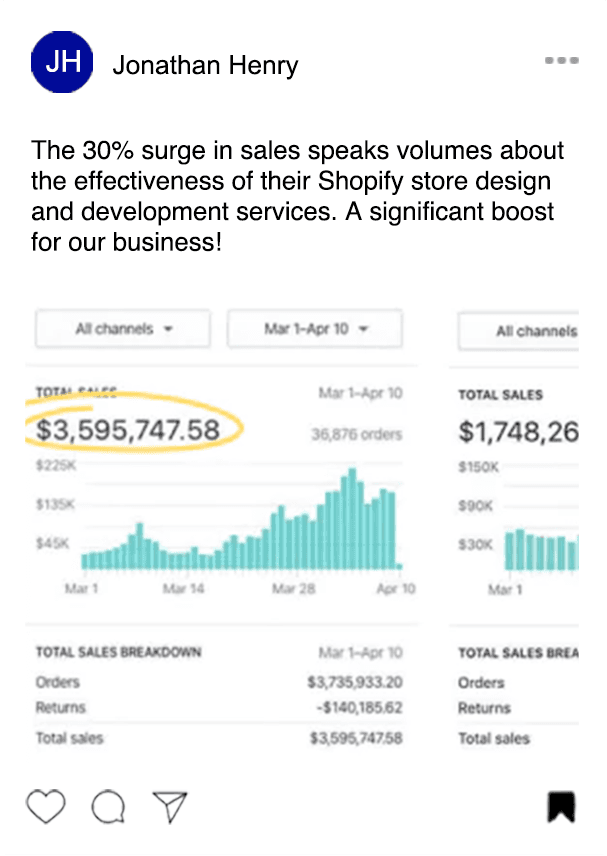The width and height of the screenshot is (607, 856).
Task: Click the $1,748,26 total in second panel
Action: click(518, 431)
